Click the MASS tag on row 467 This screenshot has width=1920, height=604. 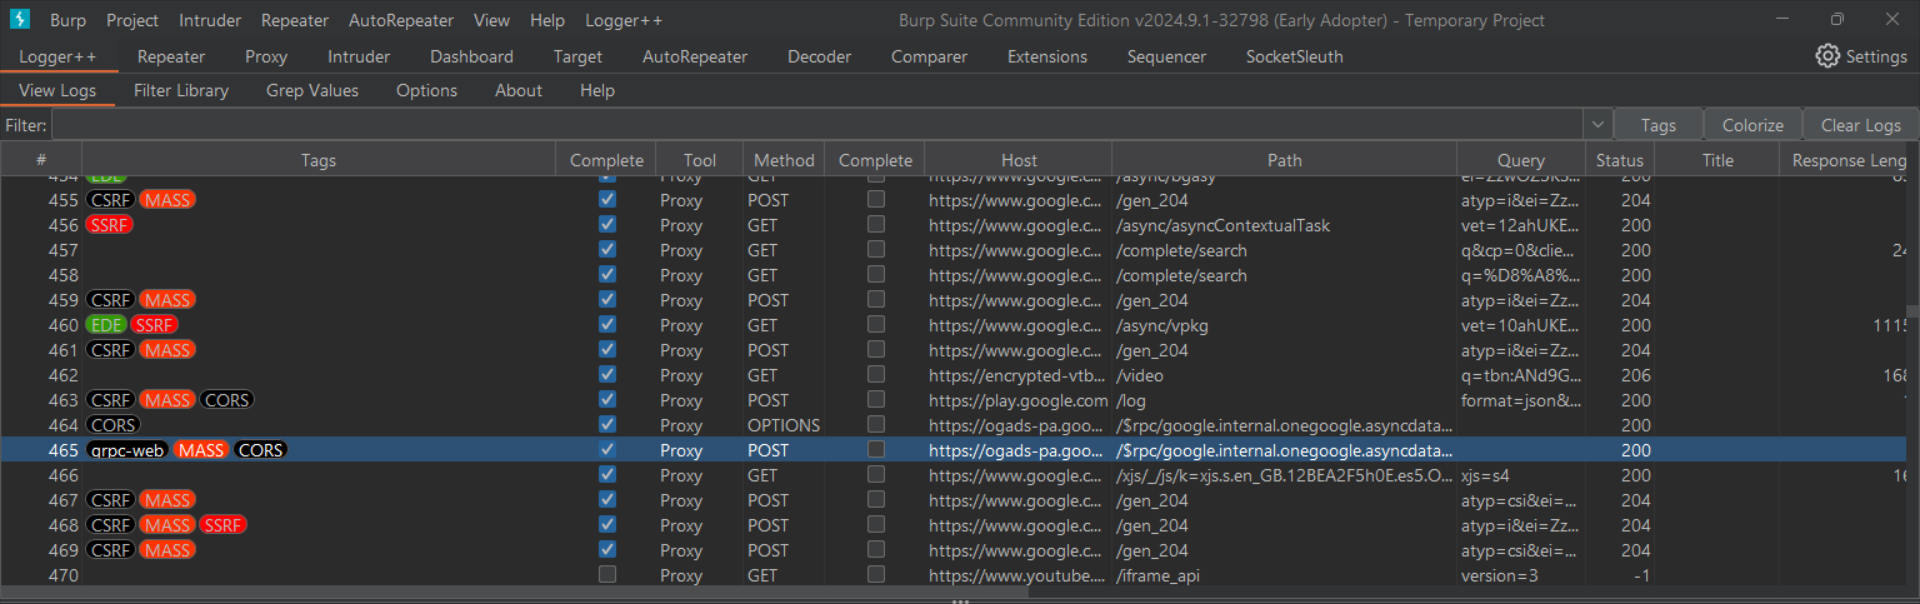[x=167, y=500]
